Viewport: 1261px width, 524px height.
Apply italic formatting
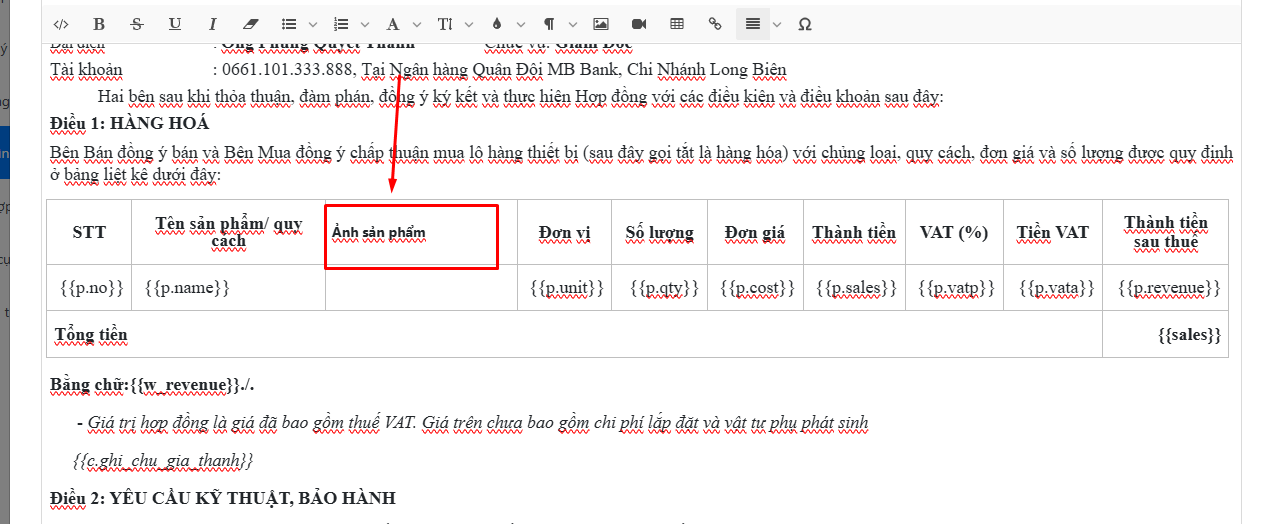pyautogui.click(x=212, y=24)
